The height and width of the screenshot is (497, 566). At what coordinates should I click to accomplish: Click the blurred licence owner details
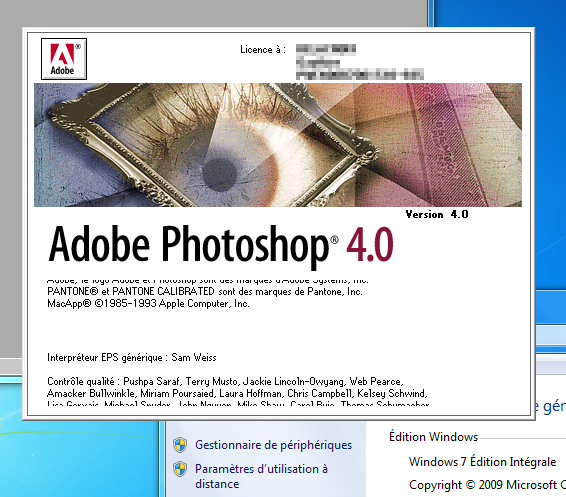(x=360, y=62)
